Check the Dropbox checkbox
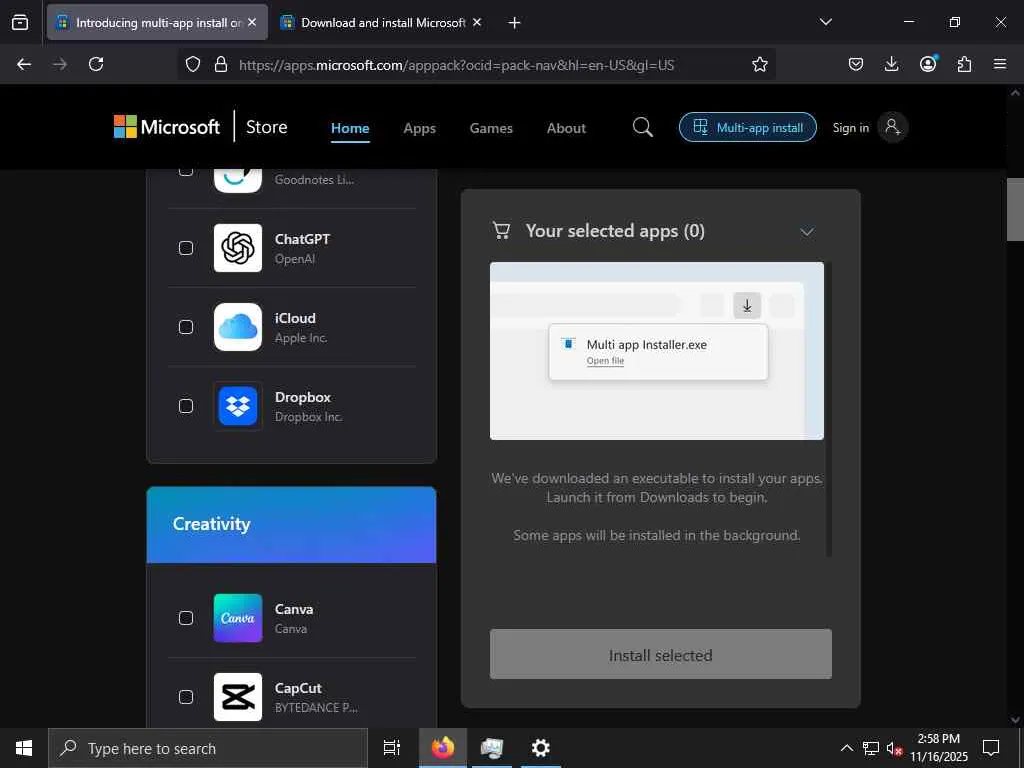The height and width of the screenshot is (768, 1024). point(186,406)
